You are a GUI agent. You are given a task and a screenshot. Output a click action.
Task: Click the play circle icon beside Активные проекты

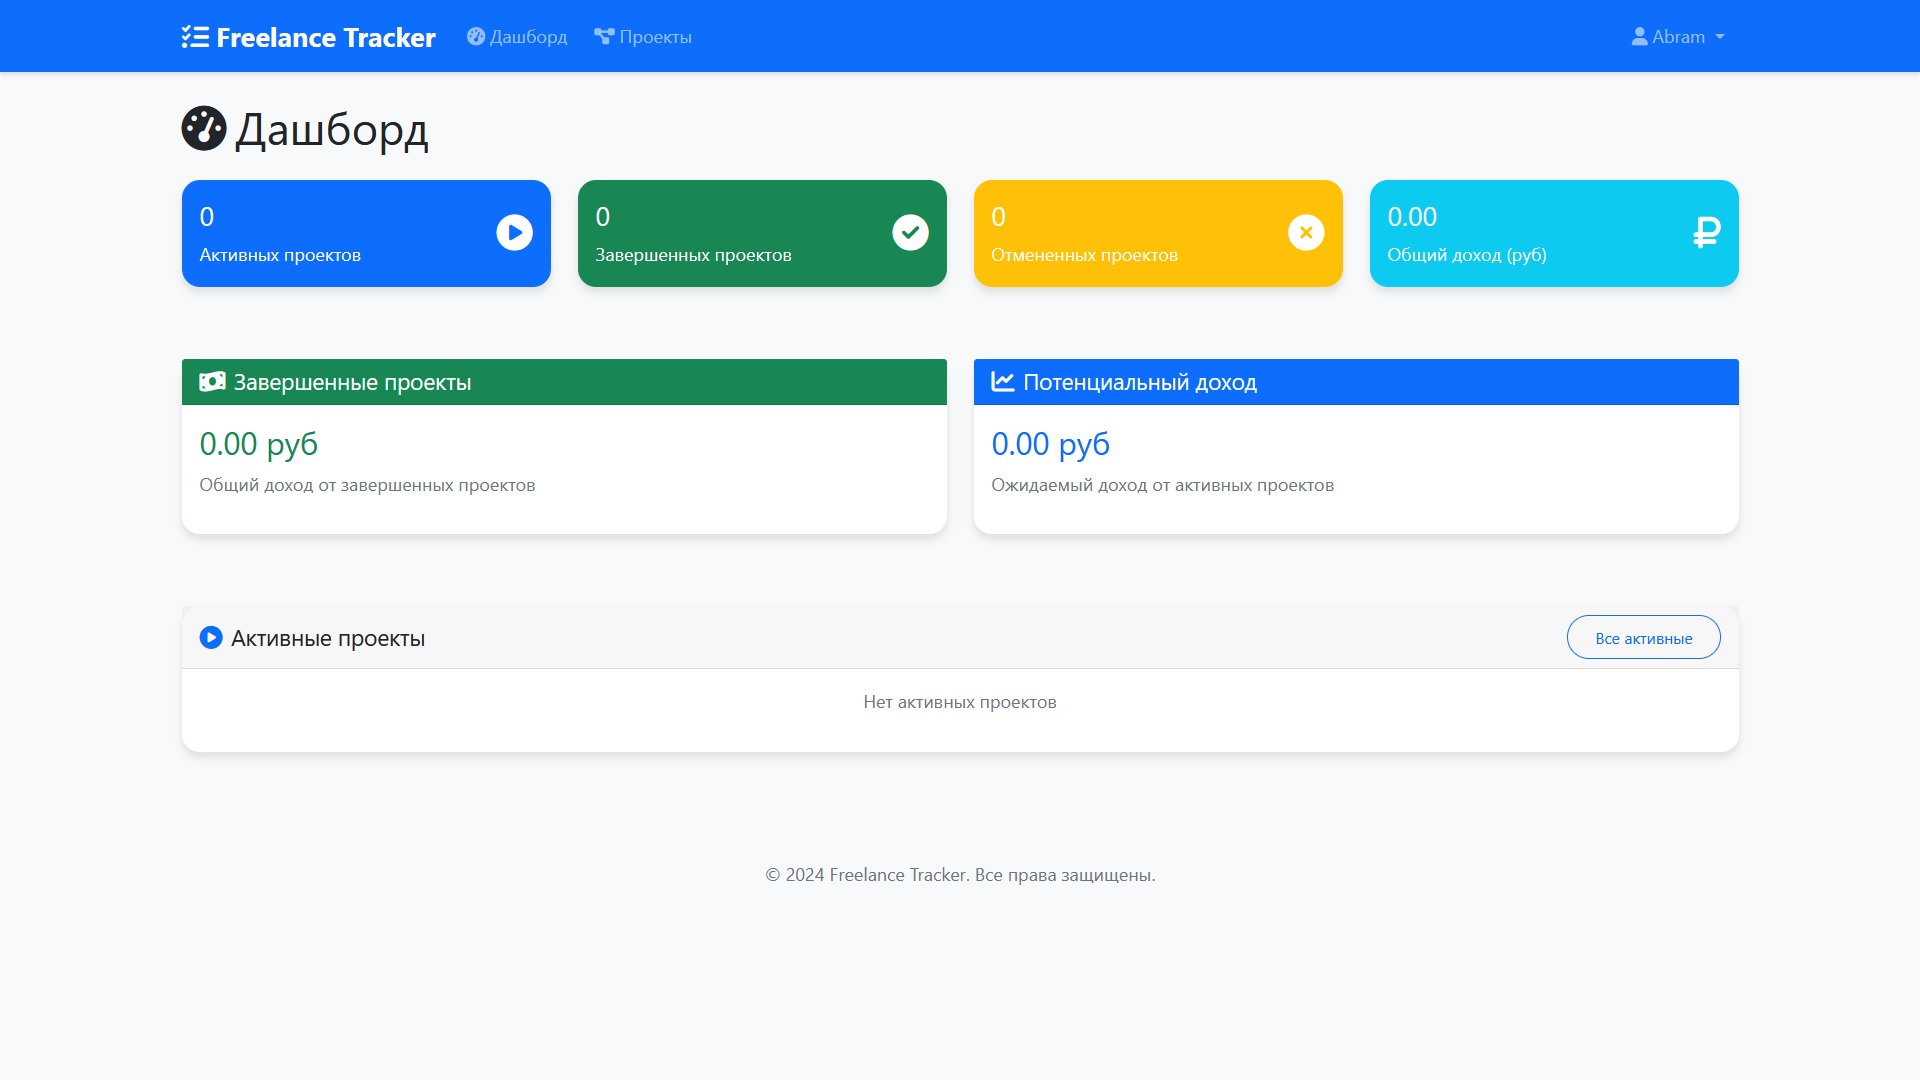211,638
